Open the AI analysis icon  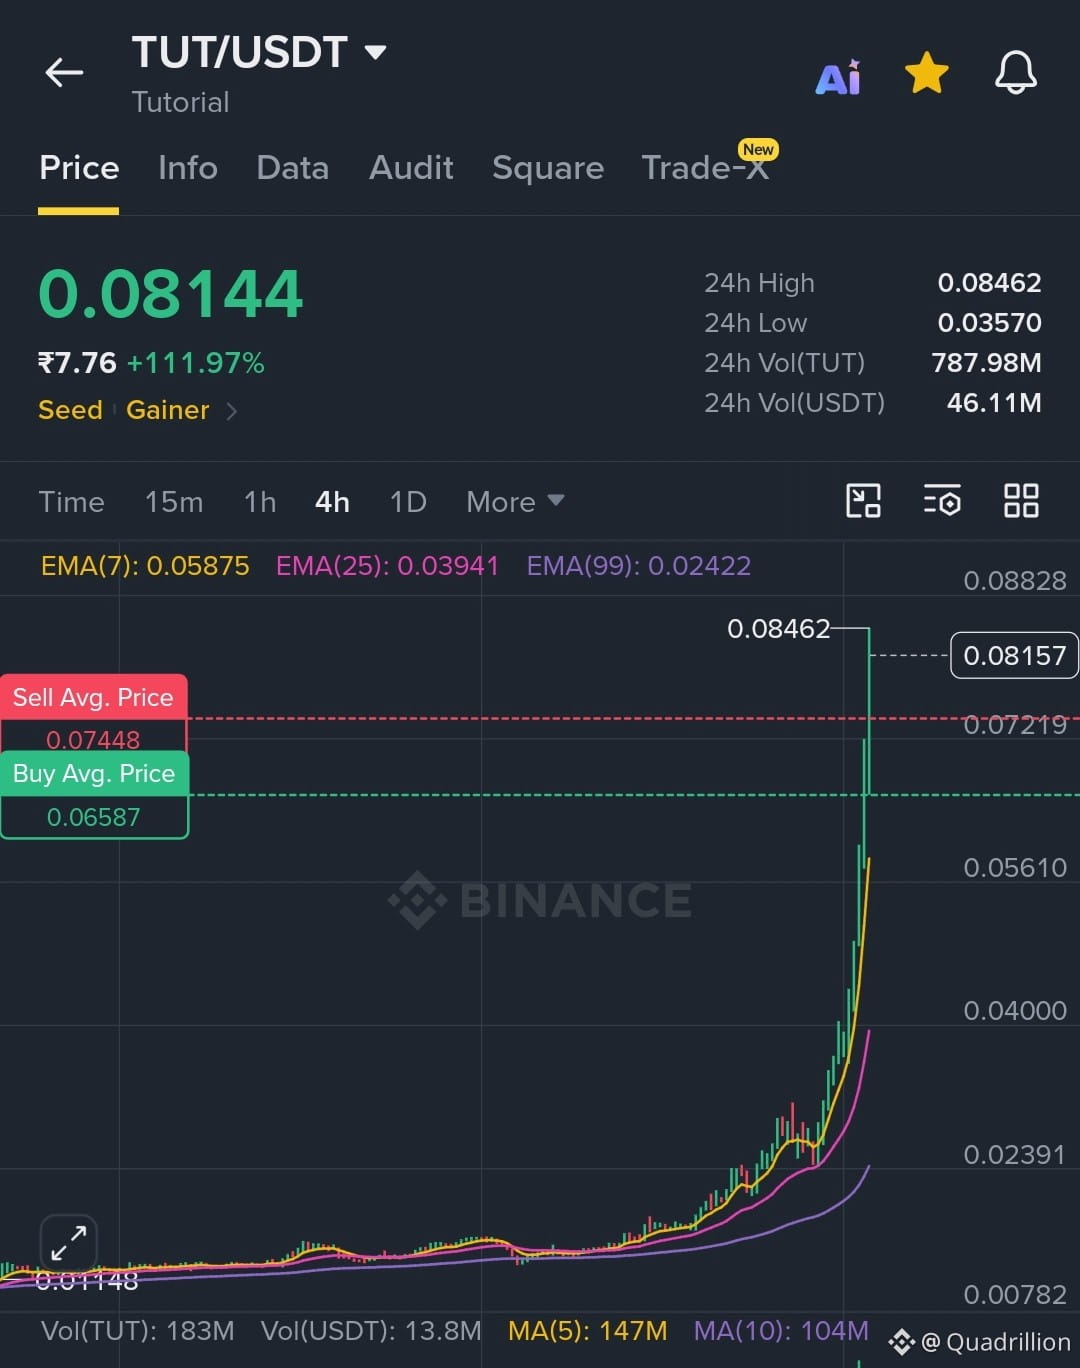pyautogui.click(x=838, y=76)
